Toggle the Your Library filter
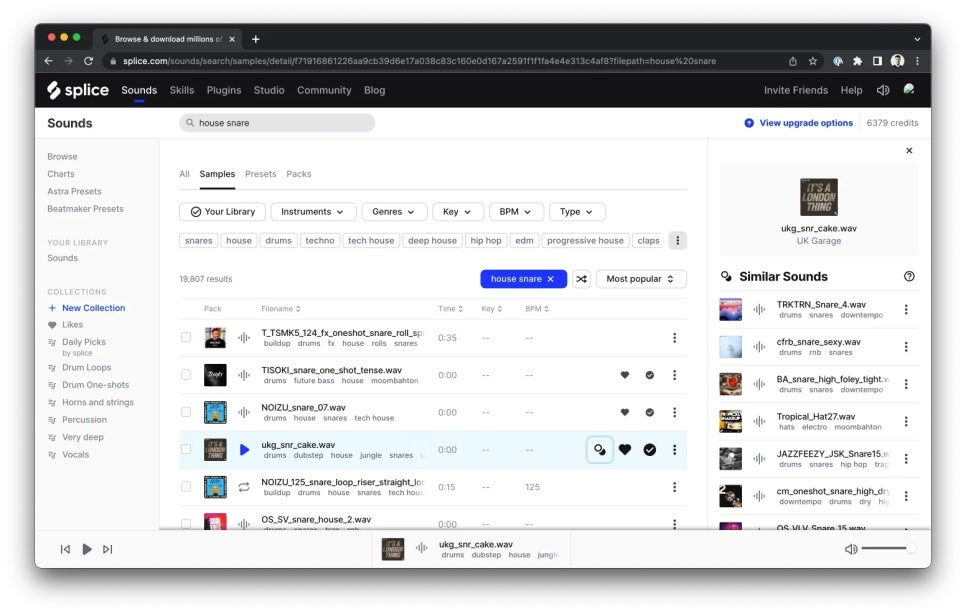The image size is (966, 614). point(222,212)
